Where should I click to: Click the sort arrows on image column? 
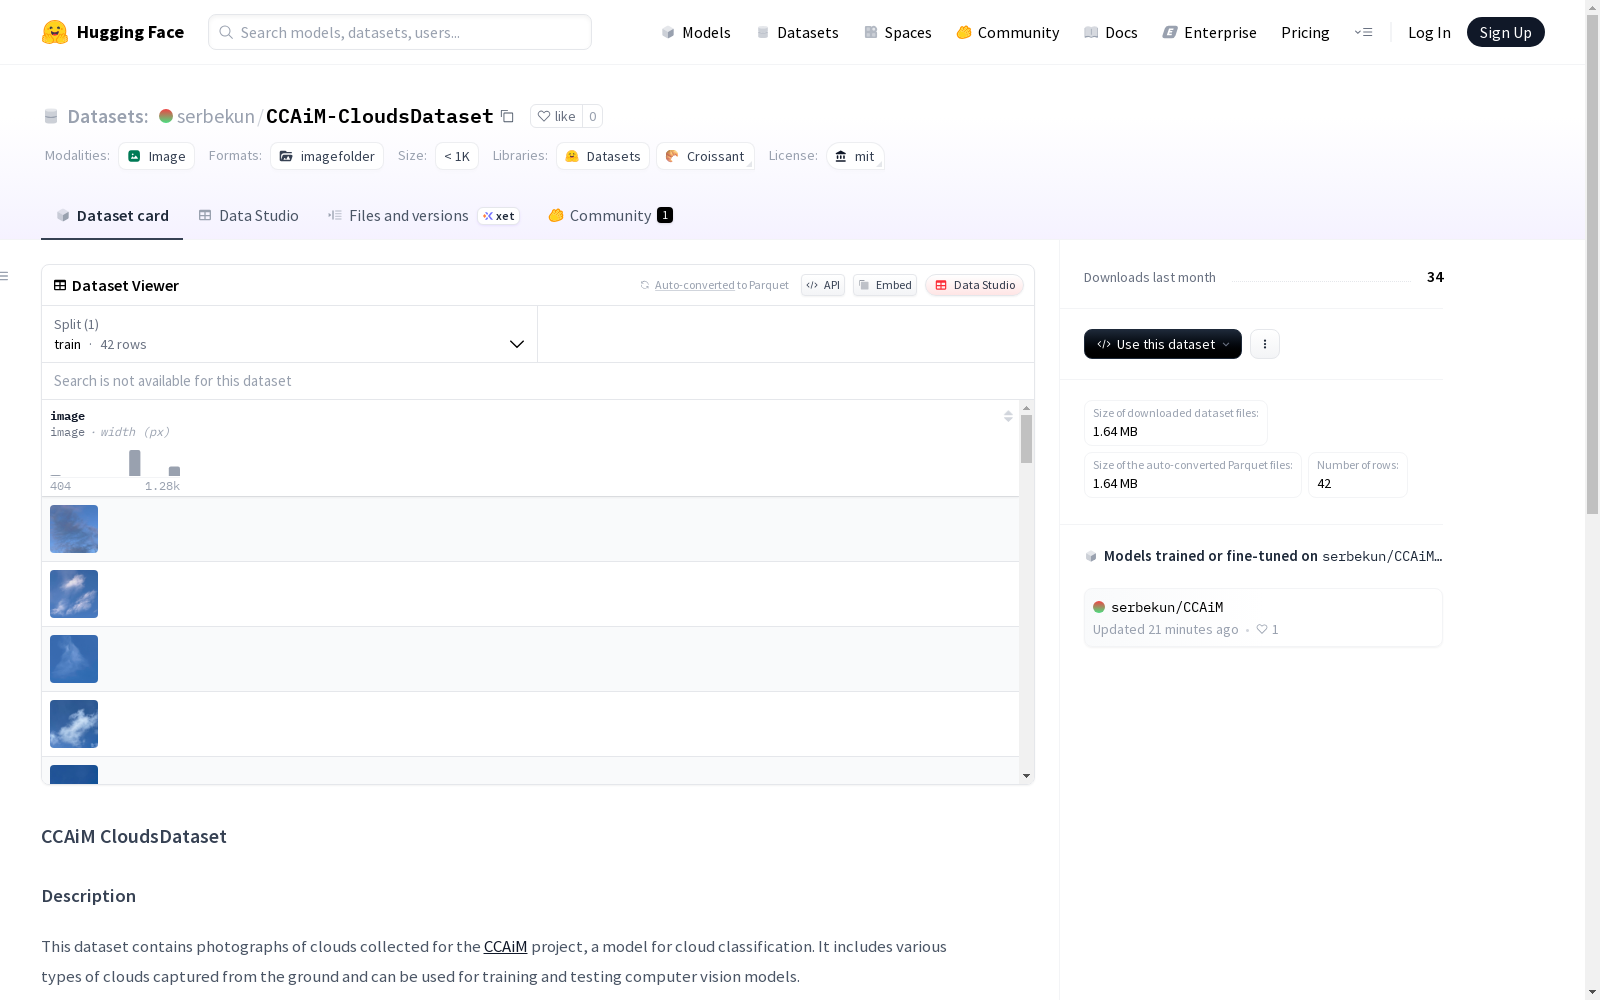[x=1008, y=416]
